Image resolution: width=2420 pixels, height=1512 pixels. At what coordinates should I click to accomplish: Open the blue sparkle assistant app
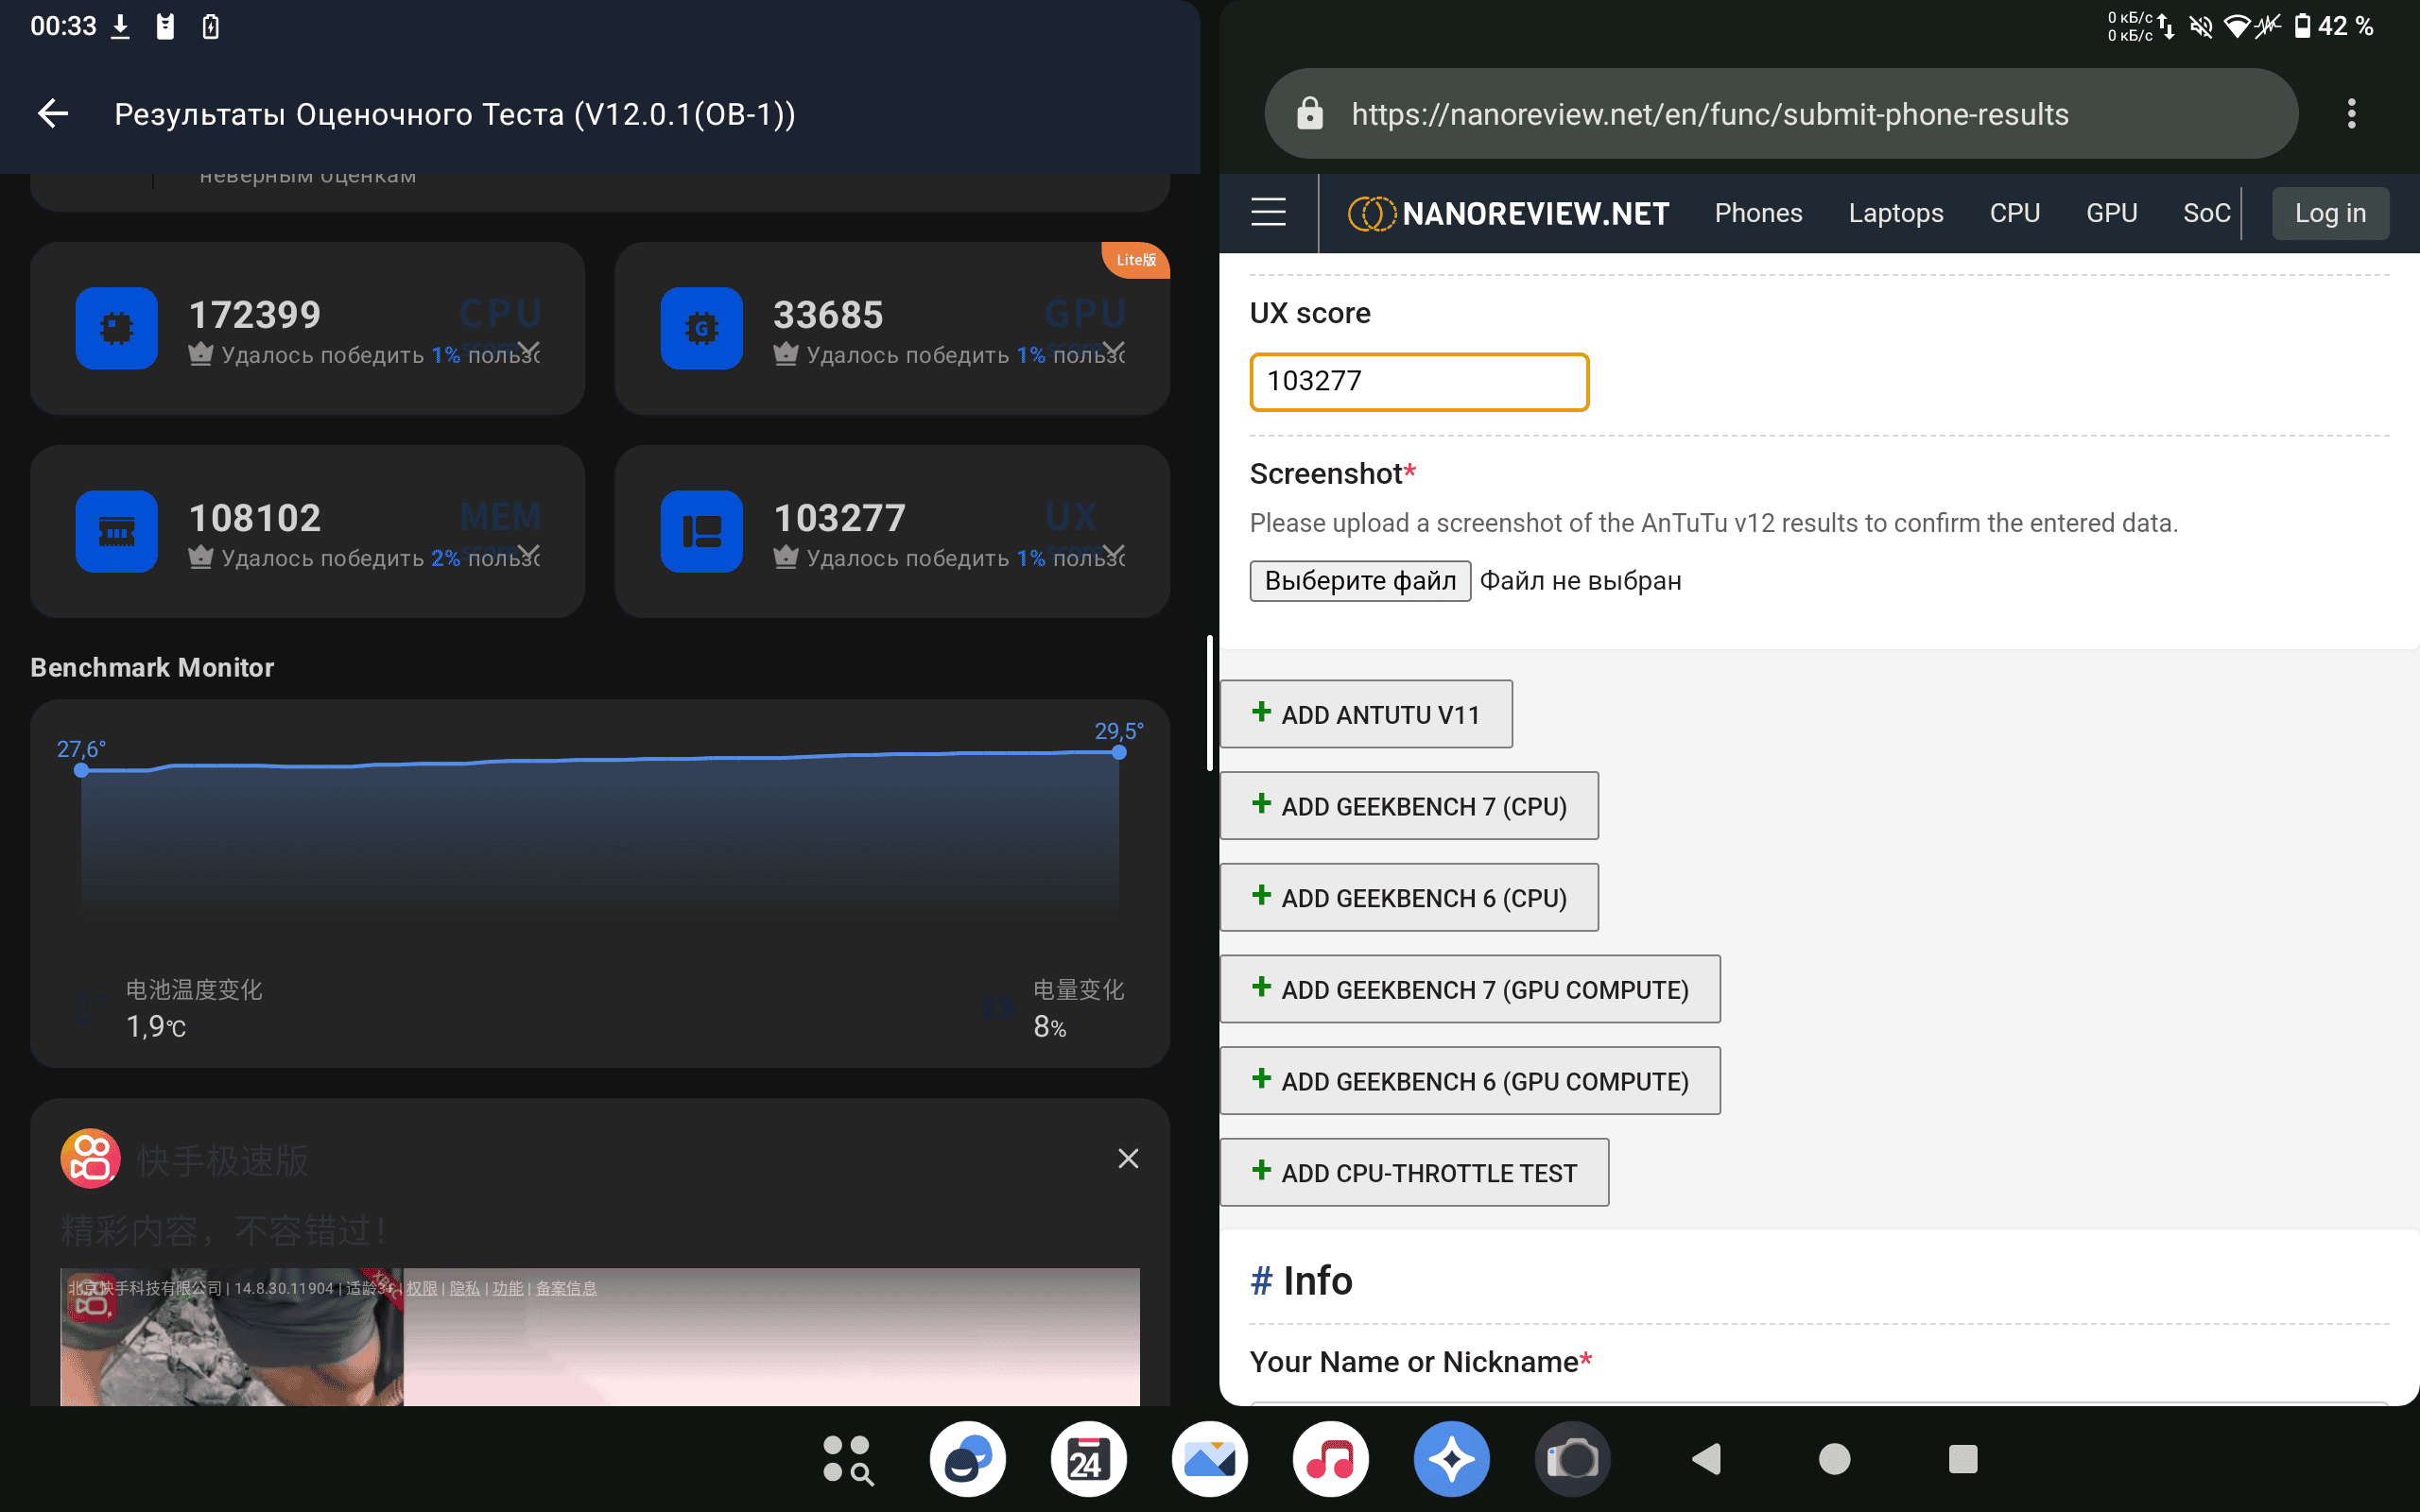tap(1451, 1459)
